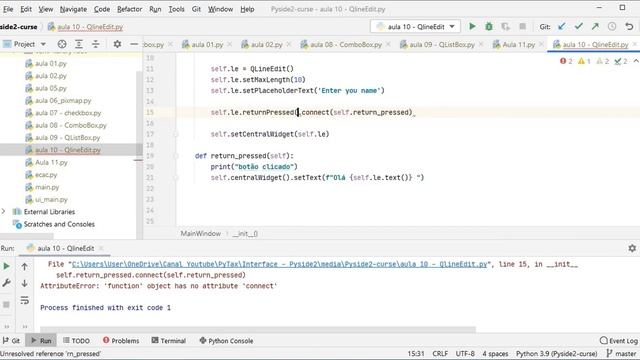Select opened file (locate target icon)
This screenshot has height=360, width=640.
[62, 44]
